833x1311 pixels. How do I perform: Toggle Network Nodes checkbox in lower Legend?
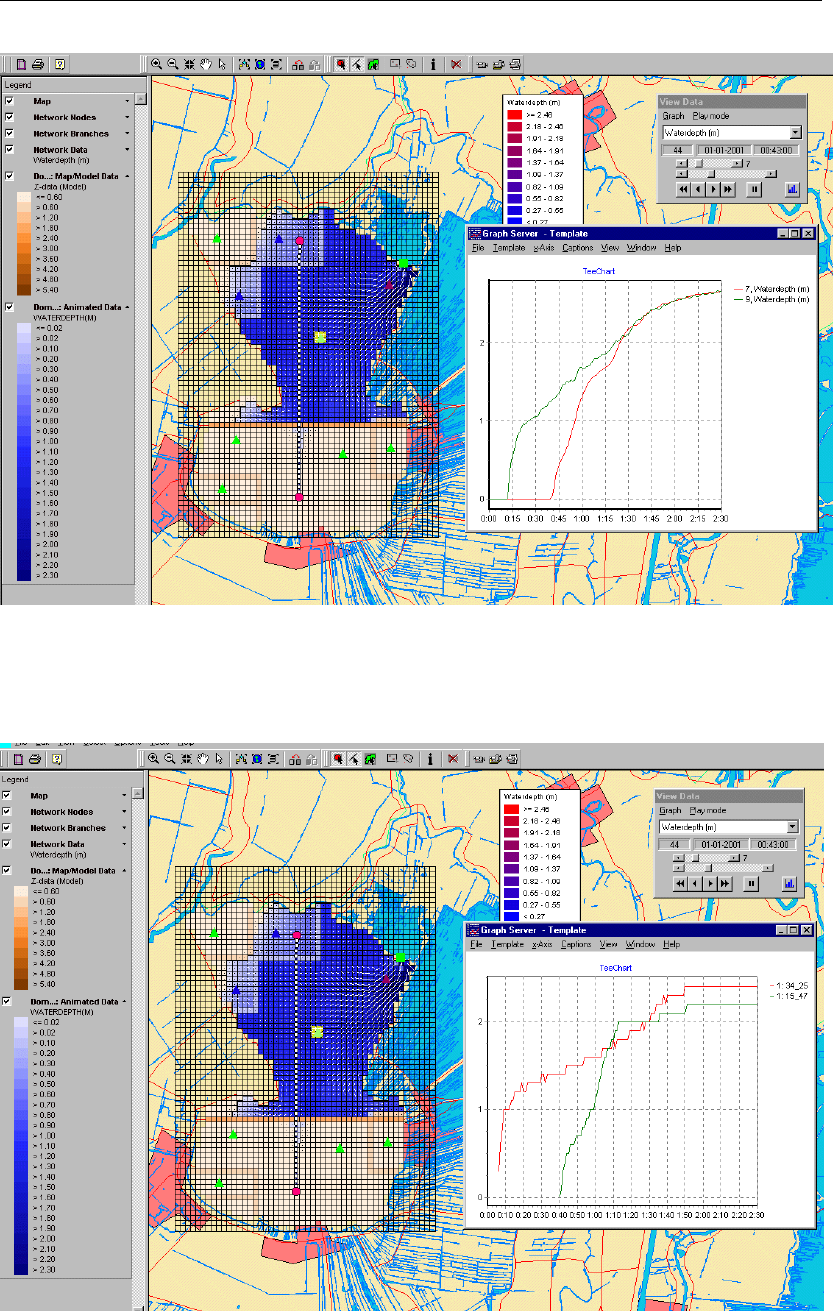[9, 812]
